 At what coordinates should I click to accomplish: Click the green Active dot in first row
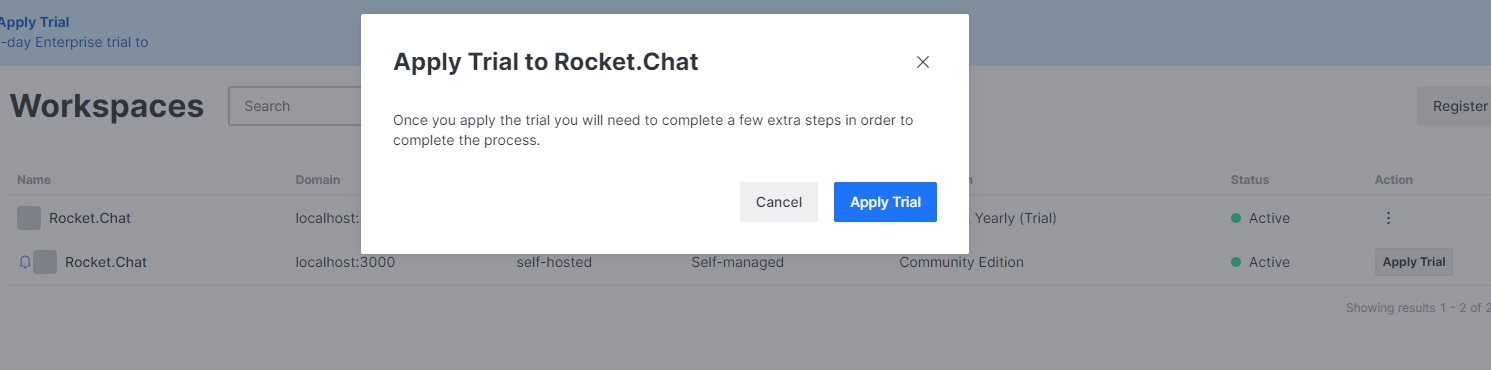[x=1236, y=218]
